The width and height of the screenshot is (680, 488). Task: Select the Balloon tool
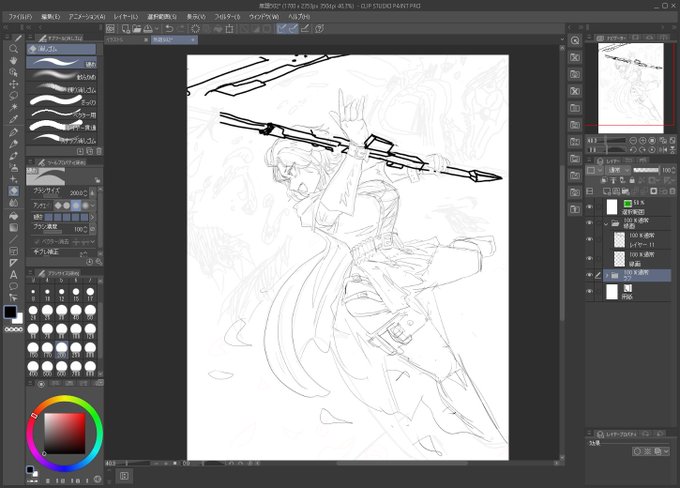[13, 286]
